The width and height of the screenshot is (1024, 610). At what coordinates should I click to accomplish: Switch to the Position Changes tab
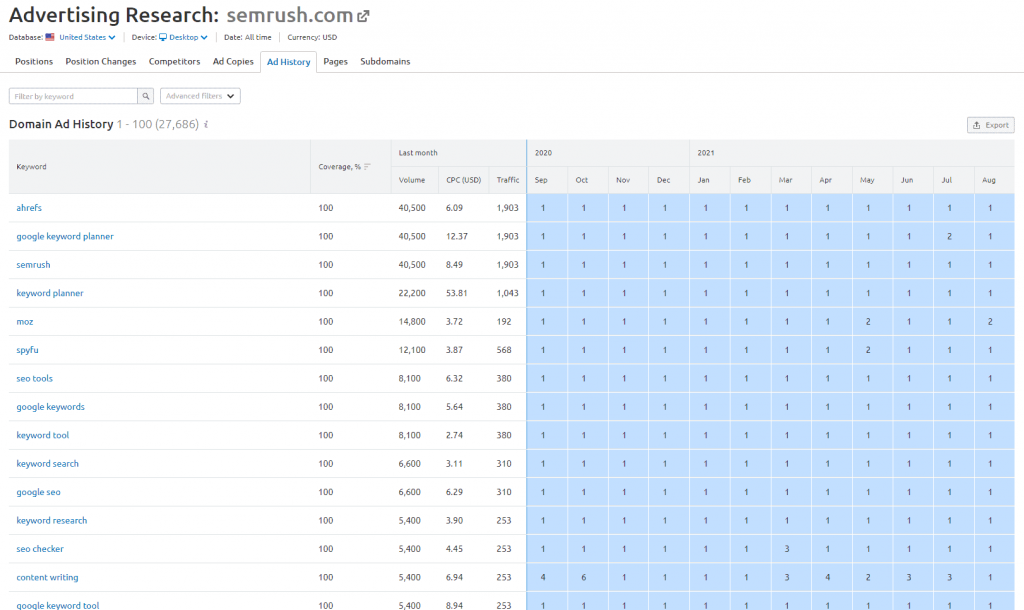(101, 61)
